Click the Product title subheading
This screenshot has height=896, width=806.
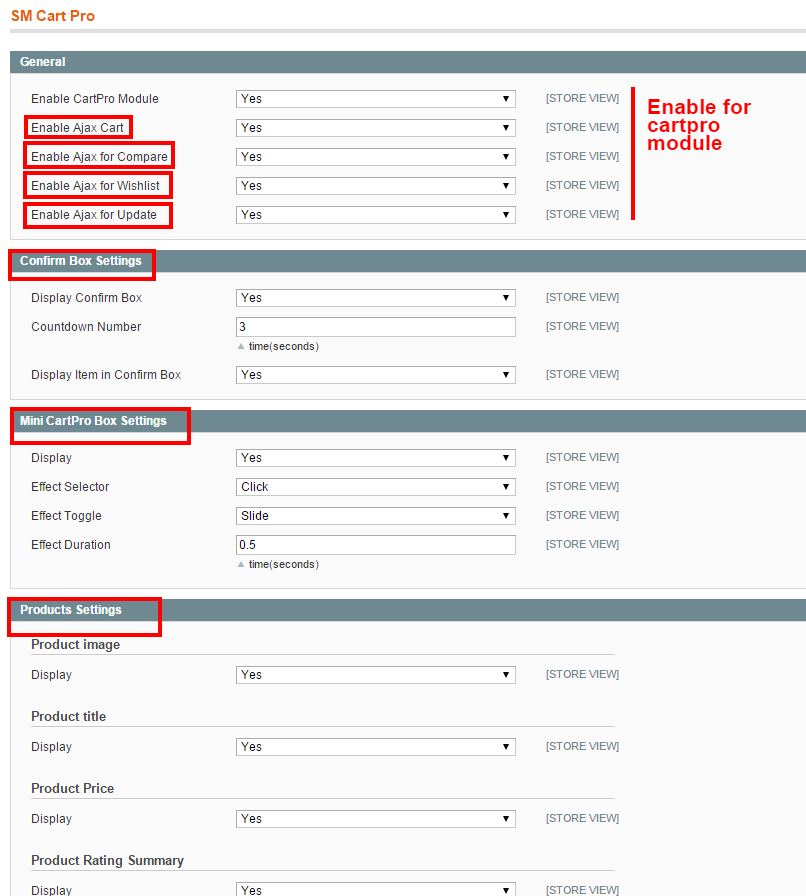[69, 717]
